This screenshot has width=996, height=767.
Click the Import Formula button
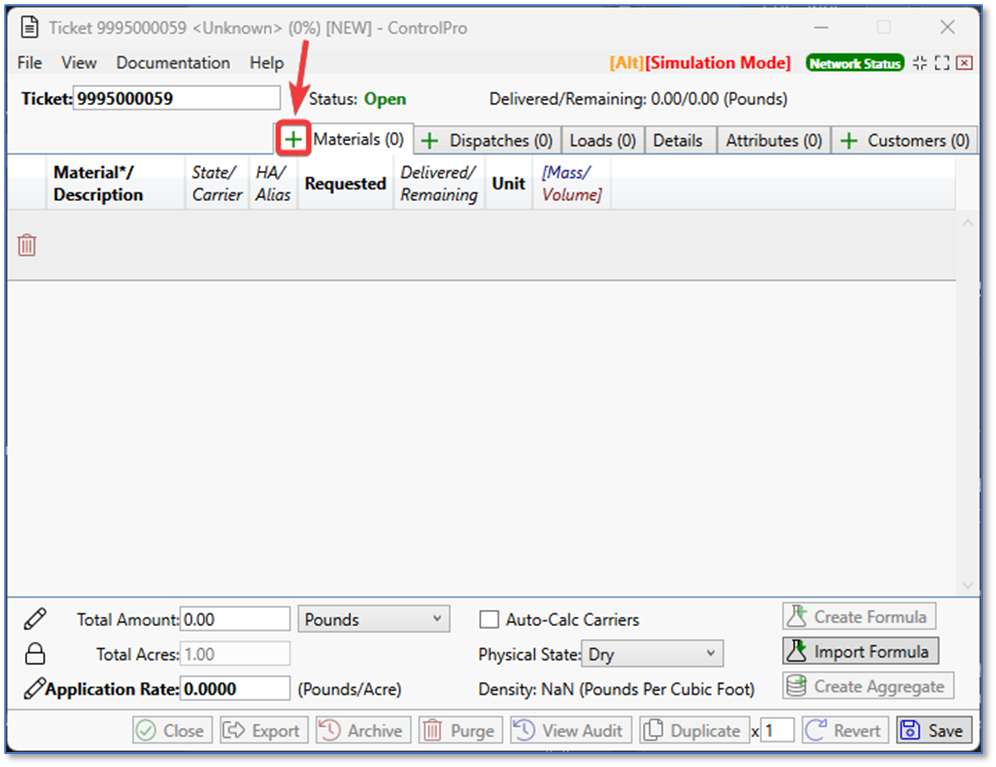[860, 652]
